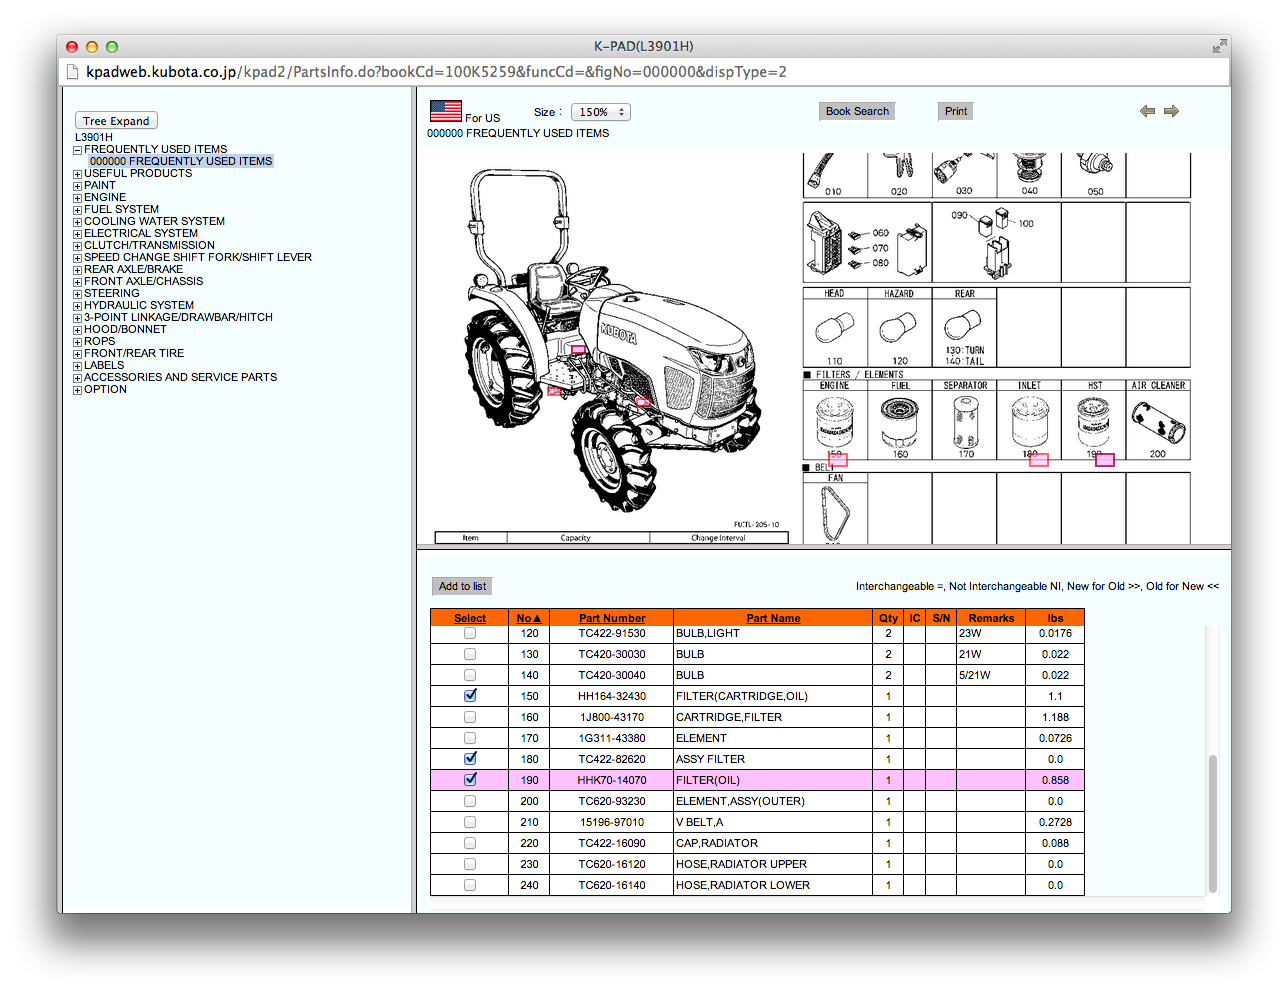Click the pink highlight box on image 190
Viewport: 1288px width, 992px height.
pos(1105,460)
